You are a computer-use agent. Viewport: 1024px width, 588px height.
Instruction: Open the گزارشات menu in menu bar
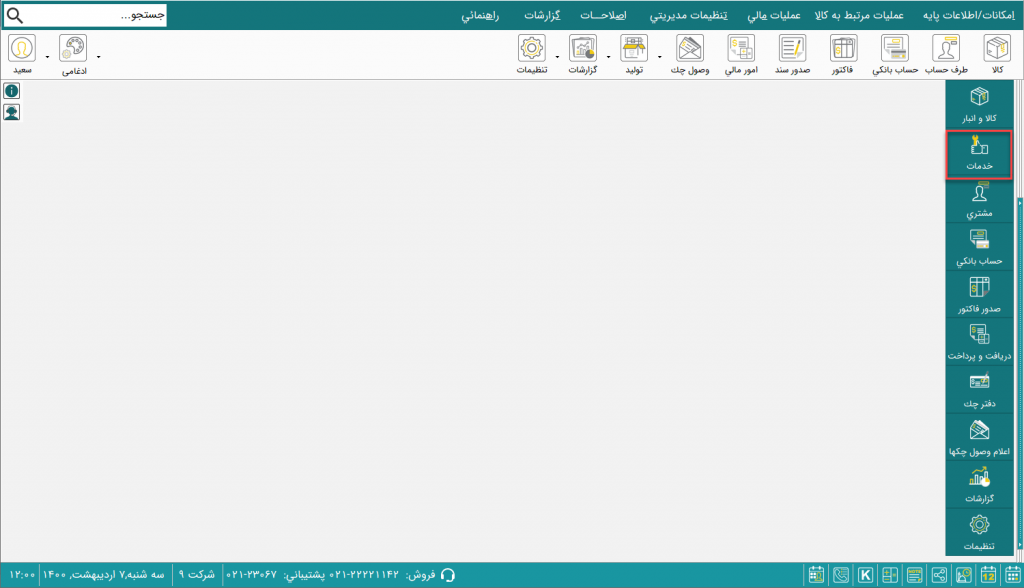(542, 15)
